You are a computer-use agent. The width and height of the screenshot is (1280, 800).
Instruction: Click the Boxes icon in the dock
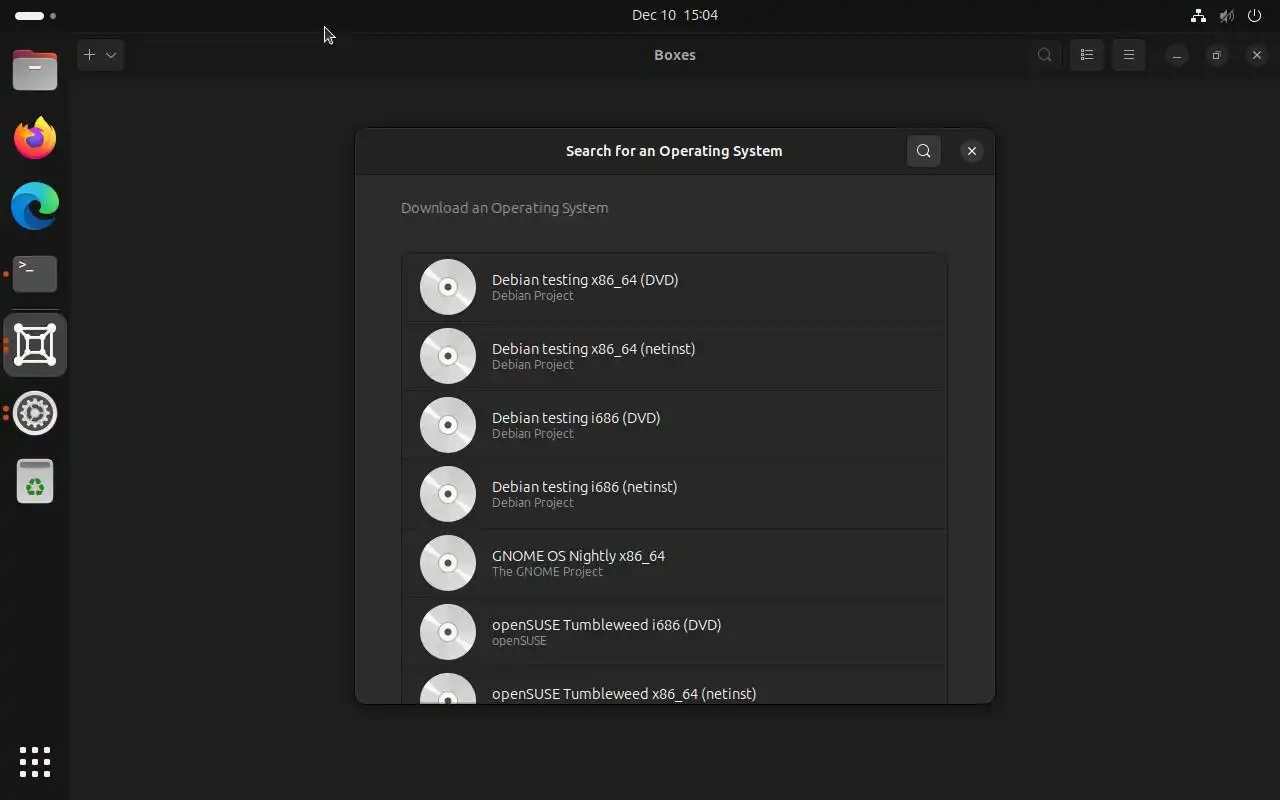pos(35,345)
